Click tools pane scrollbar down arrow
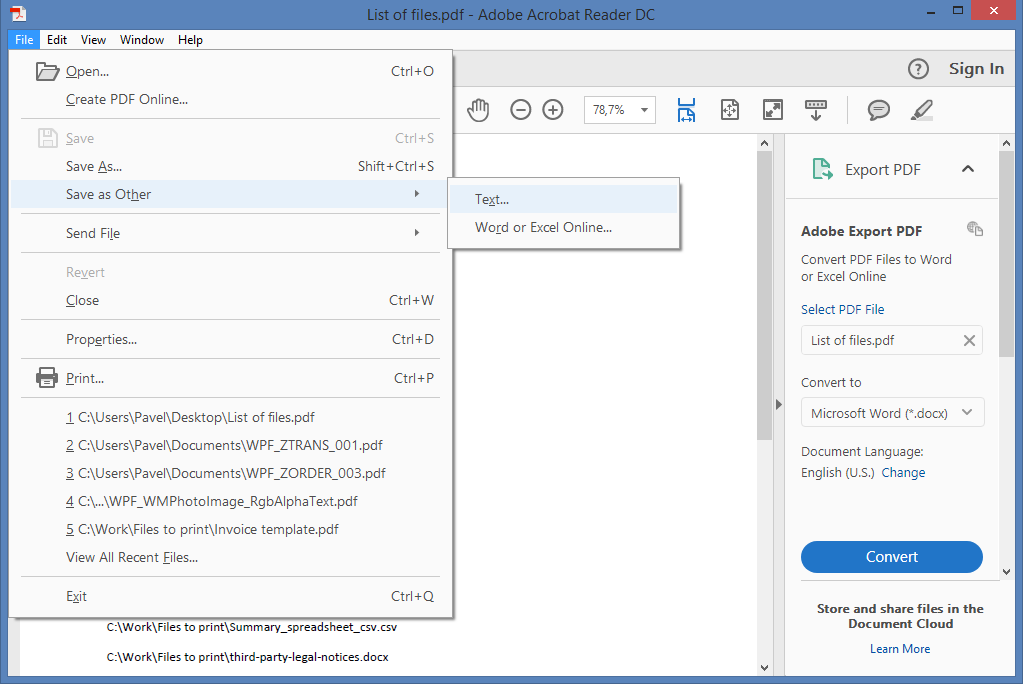Screen dimensions: 1023x684 pos(1006,572)
